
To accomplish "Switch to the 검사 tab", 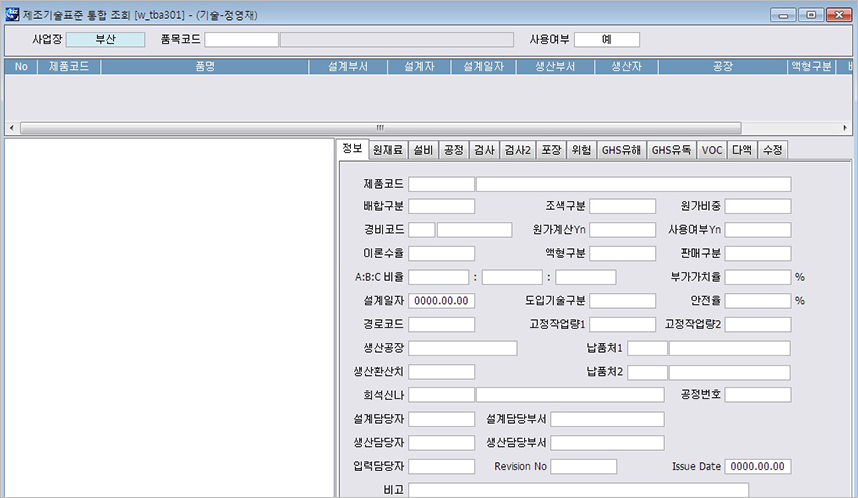I will coord(484,150).
